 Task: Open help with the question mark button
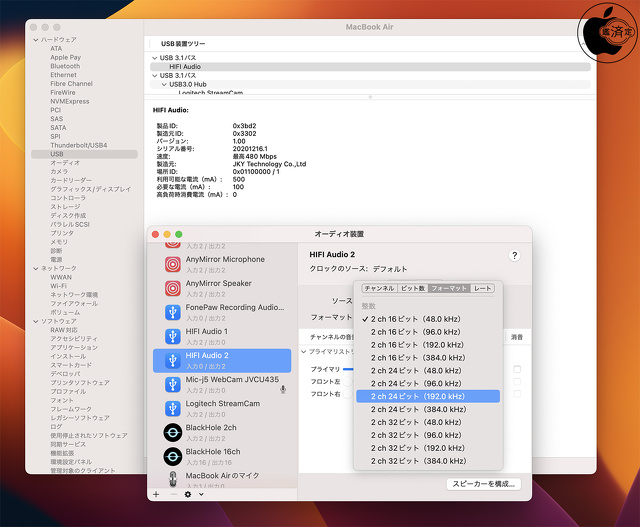coord(514,256)
